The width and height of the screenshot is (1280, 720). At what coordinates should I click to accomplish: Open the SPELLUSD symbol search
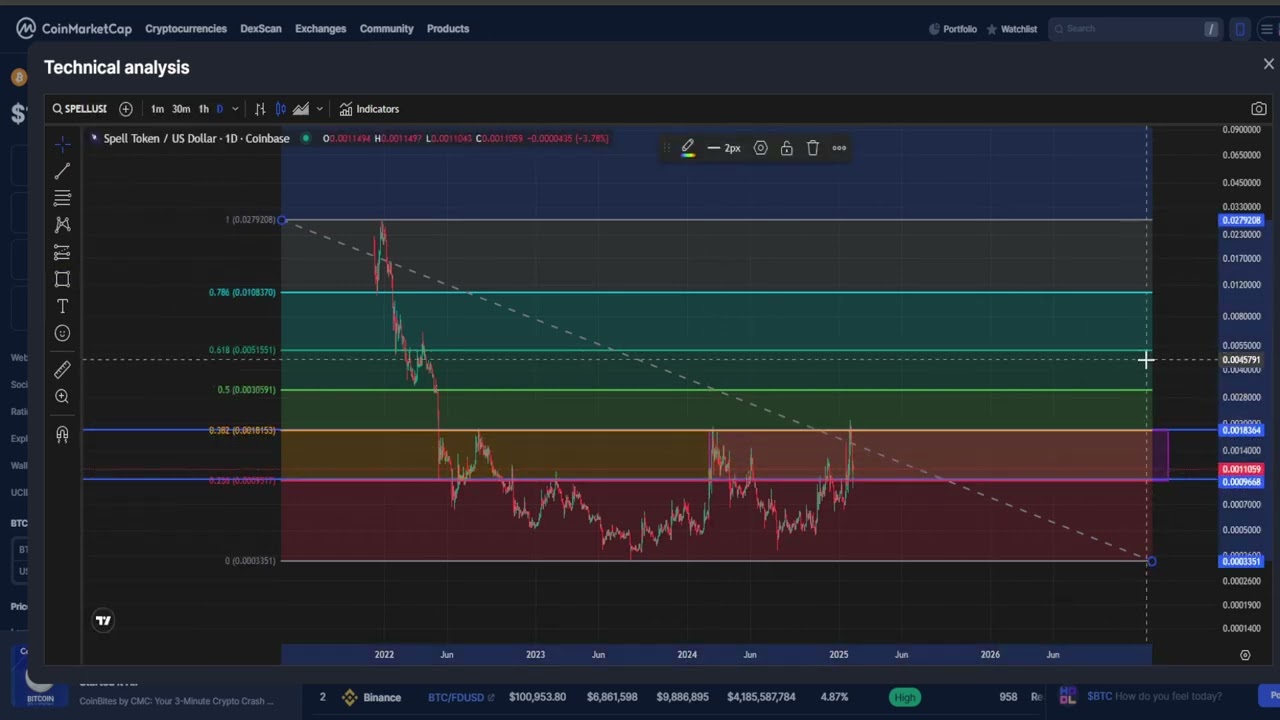point(80,109)
